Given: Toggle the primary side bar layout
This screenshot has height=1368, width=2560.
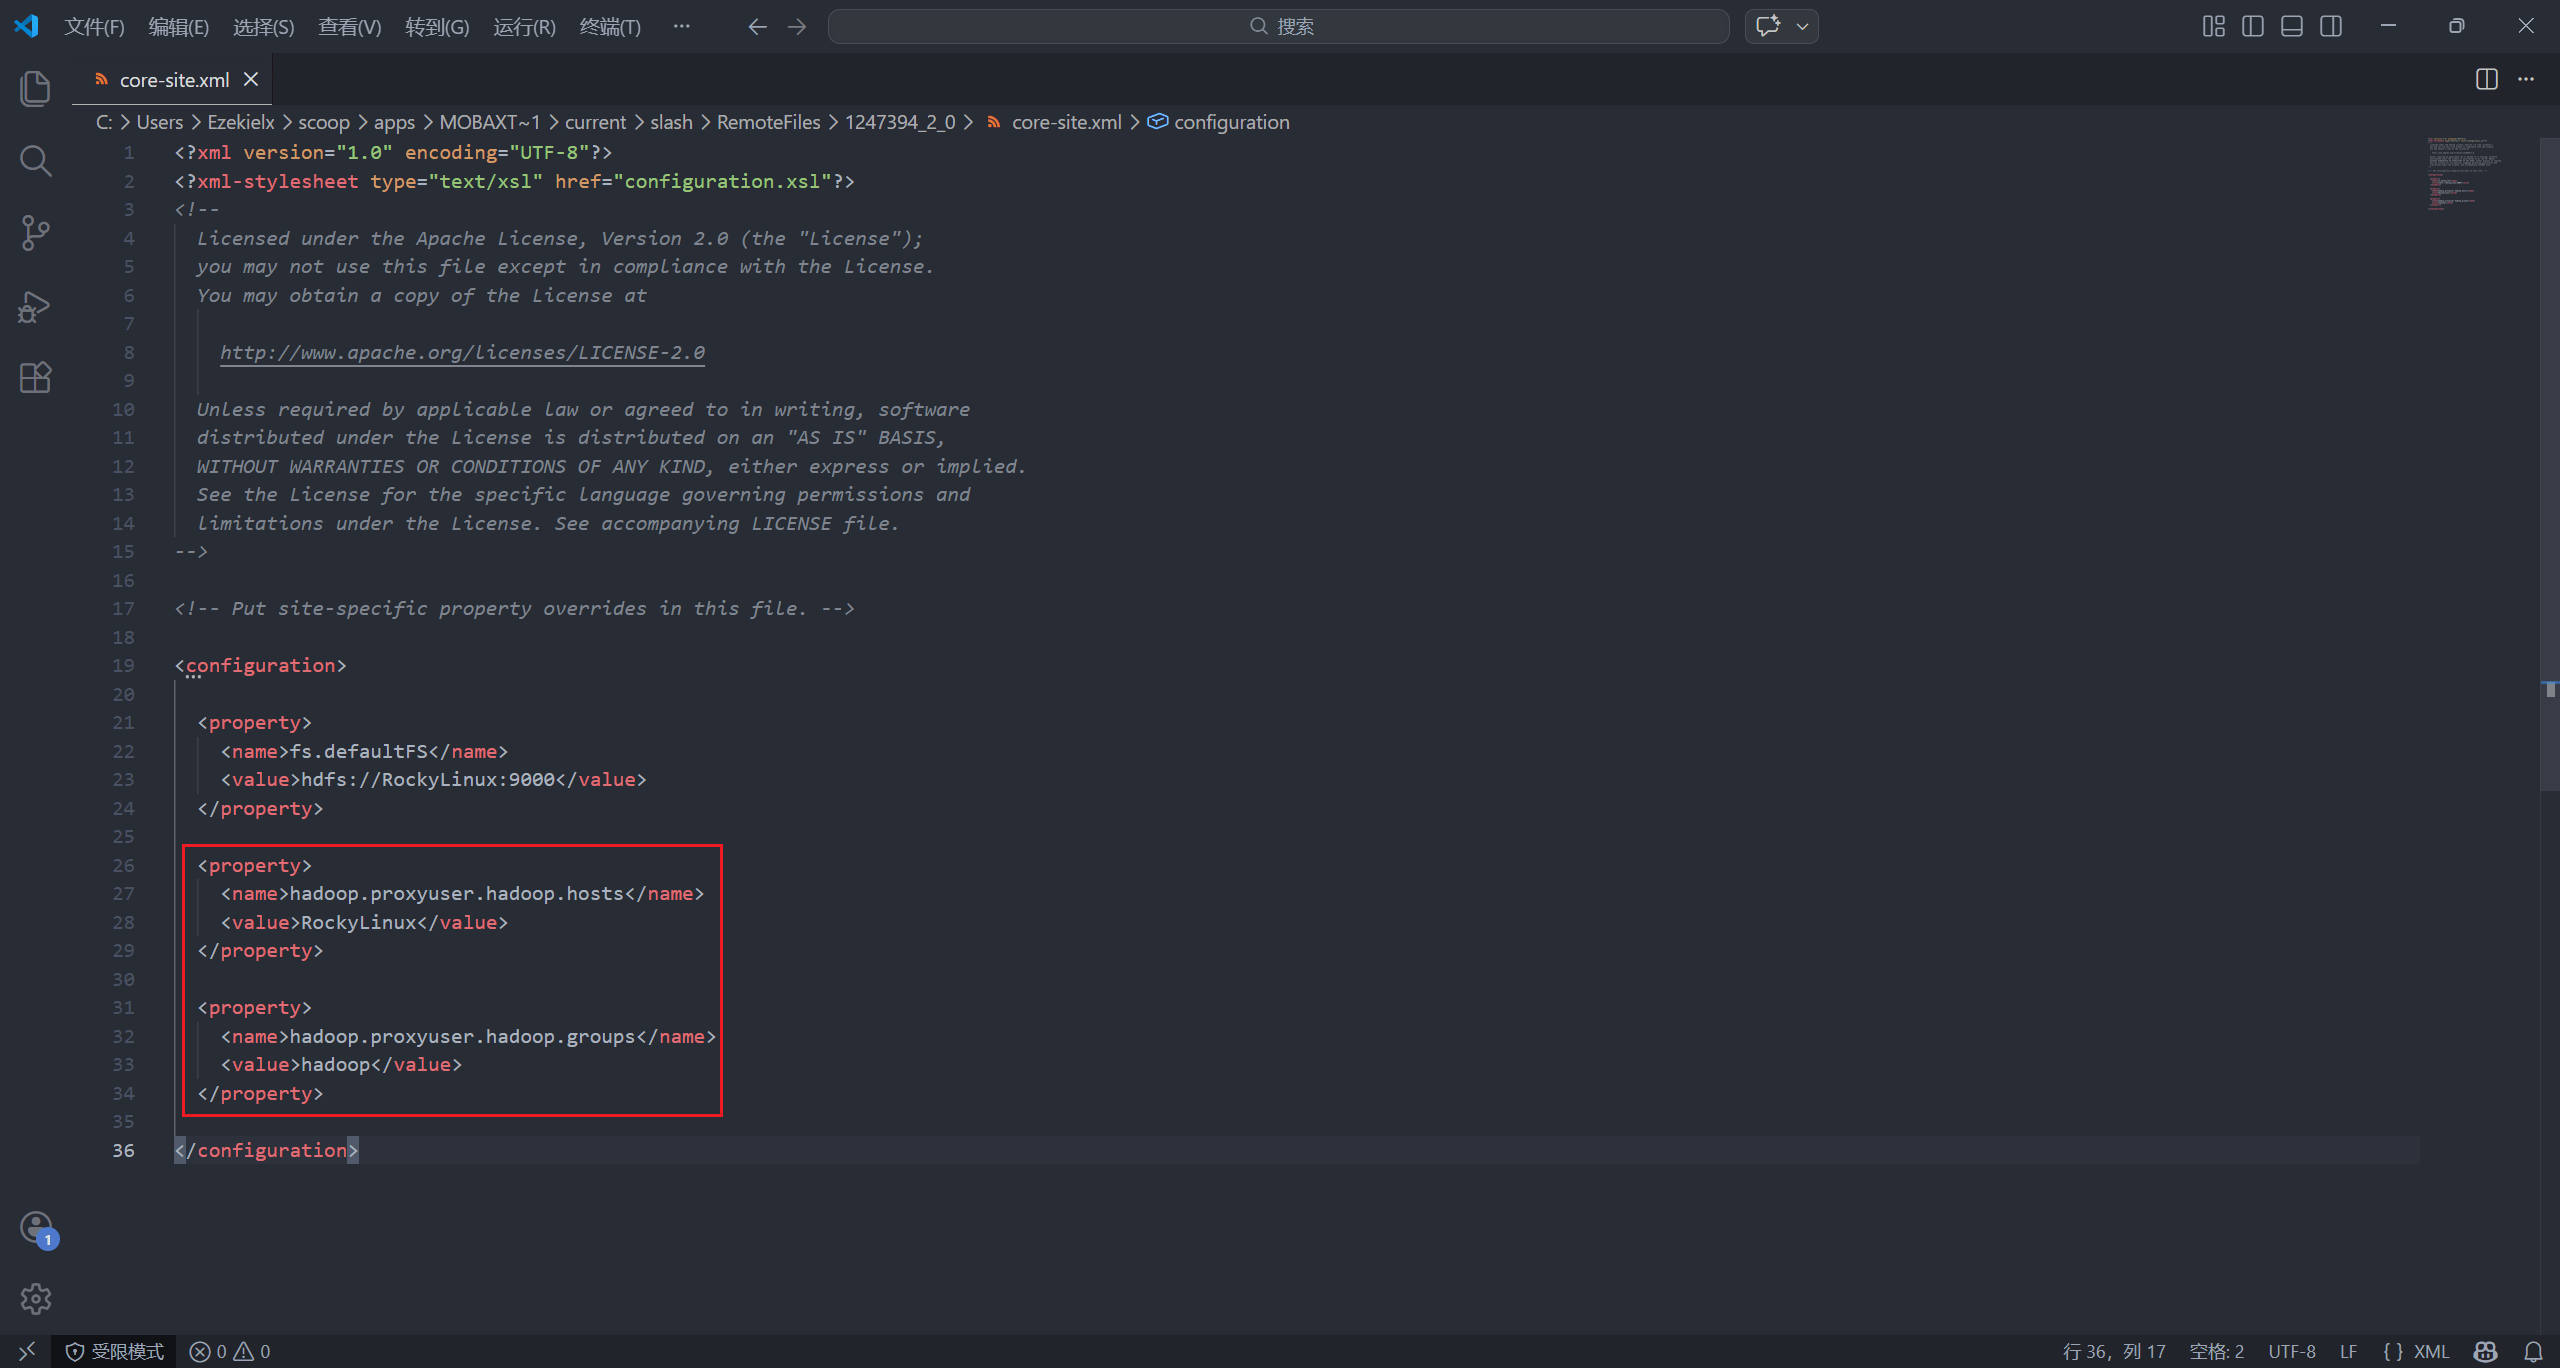Looking at the screenshot, I should [2253, 26].
